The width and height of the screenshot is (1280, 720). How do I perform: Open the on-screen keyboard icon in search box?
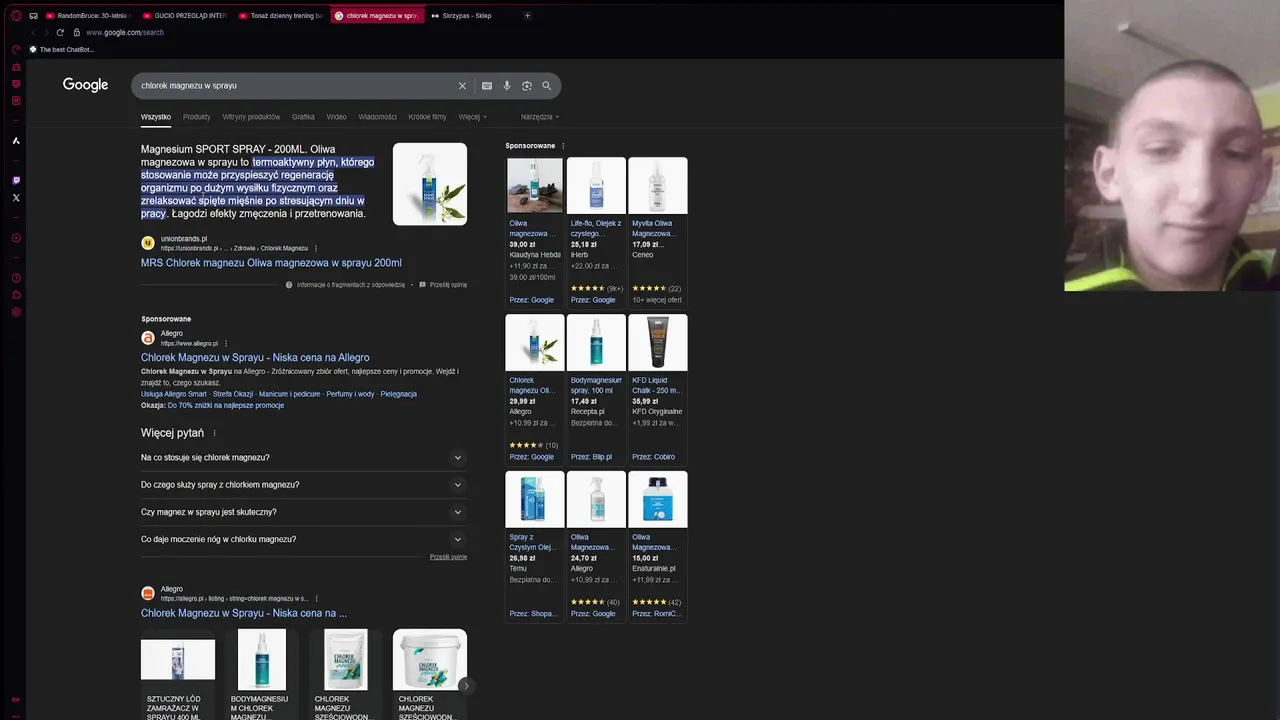487,86
